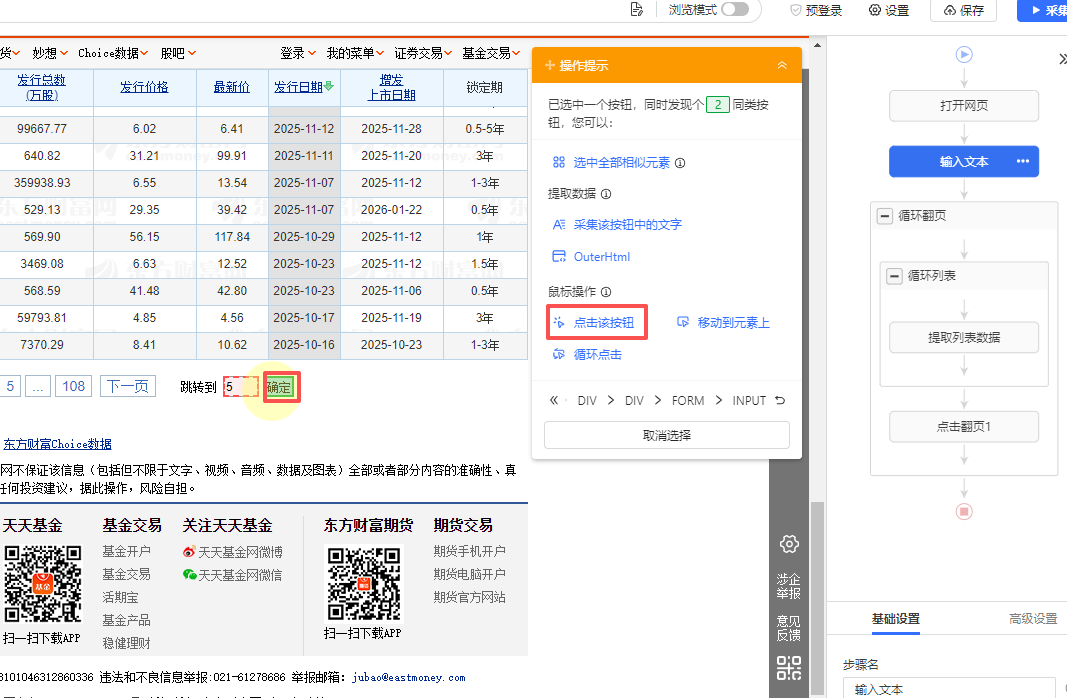Click the 步骤名 input field
1067x698 pixels.
pyautogui.click(x=949, y=688)
